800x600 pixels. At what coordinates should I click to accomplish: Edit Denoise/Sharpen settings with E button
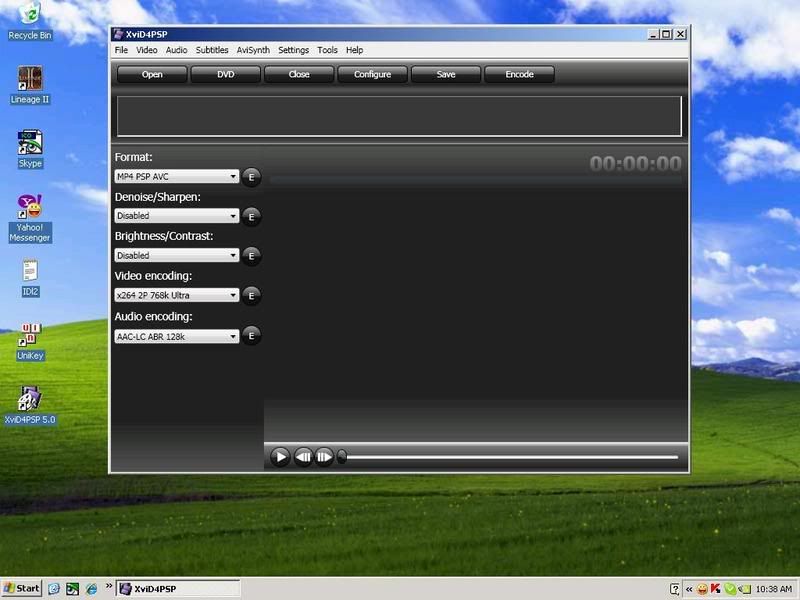[x=251, y=216]
